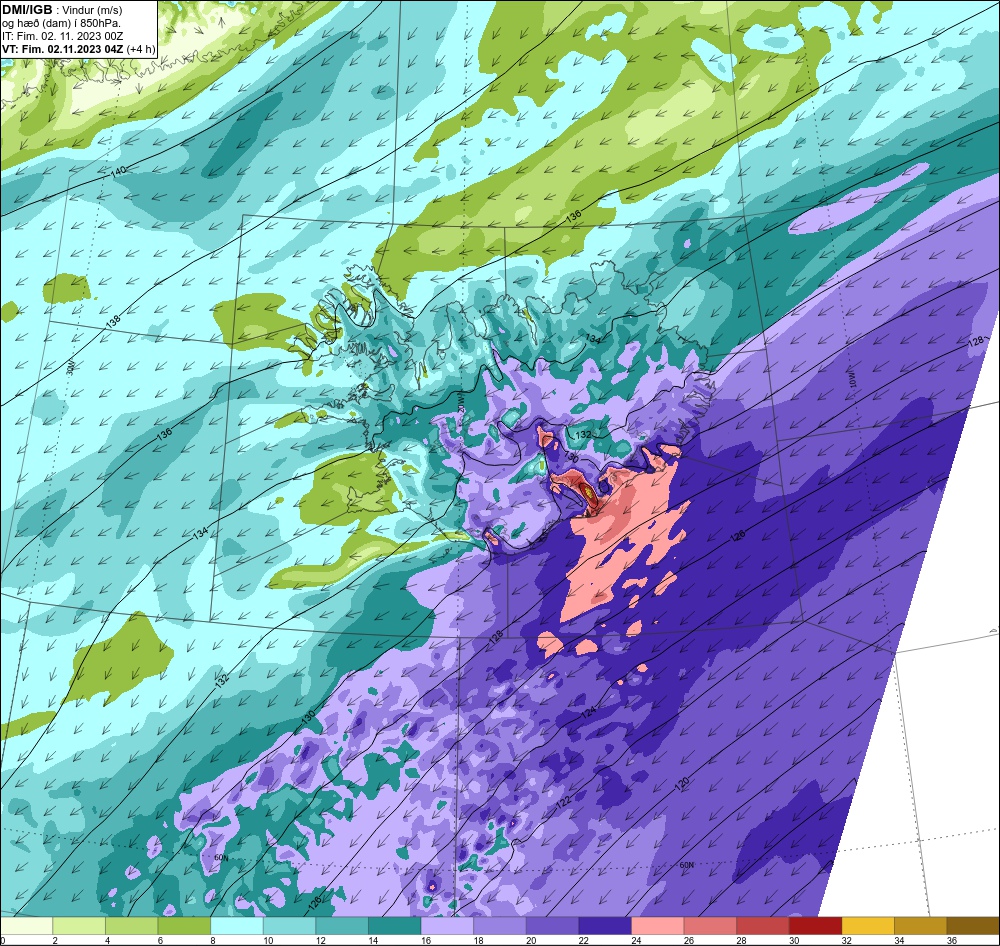Select the 20–22 m/s purple legend swatch
This screenshot has width=1000, height=946.
pyautogui.click(x=553, y=926)
